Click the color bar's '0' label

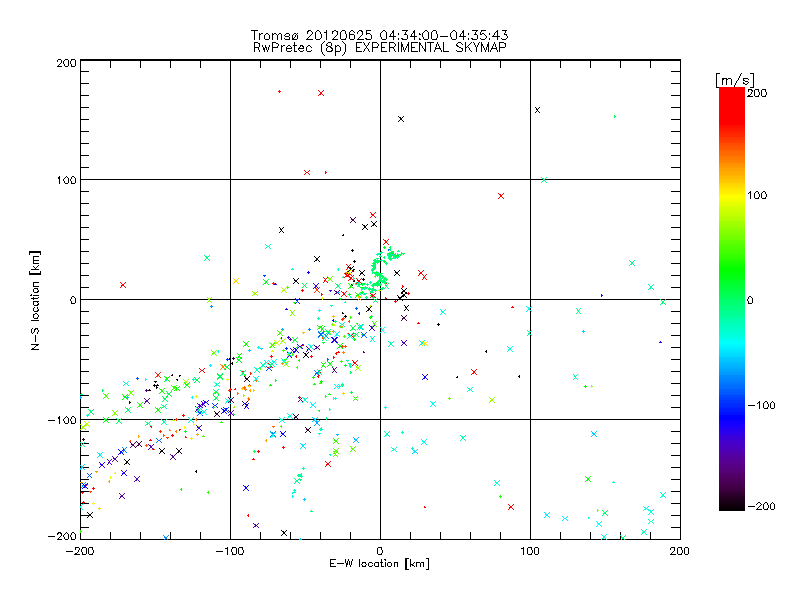[751, 300]
